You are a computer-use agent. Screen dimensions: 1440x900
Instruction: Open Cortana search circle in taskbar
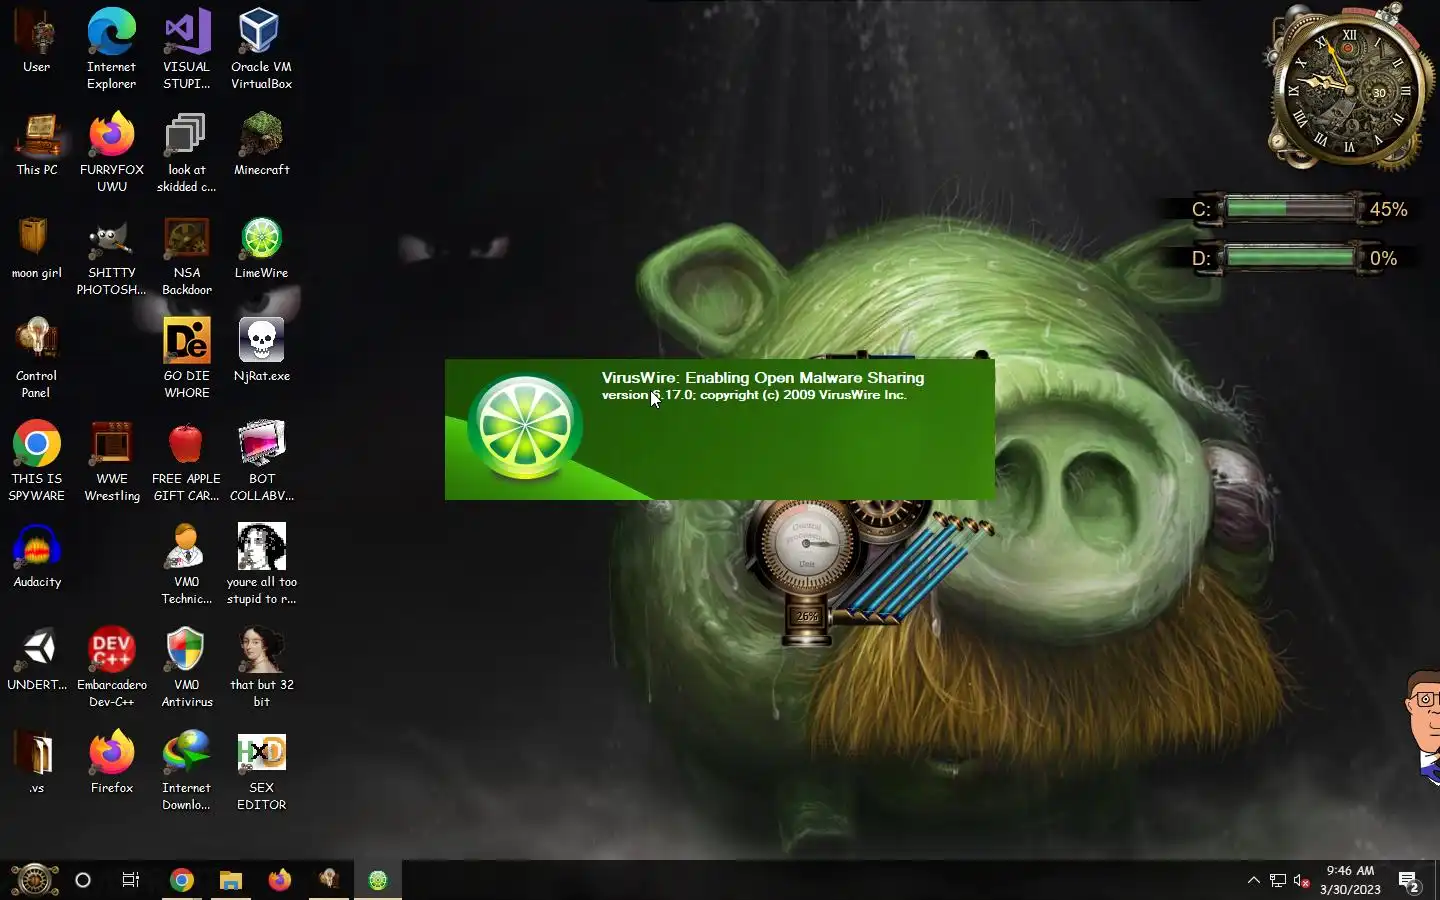click(x=83, y=880)
